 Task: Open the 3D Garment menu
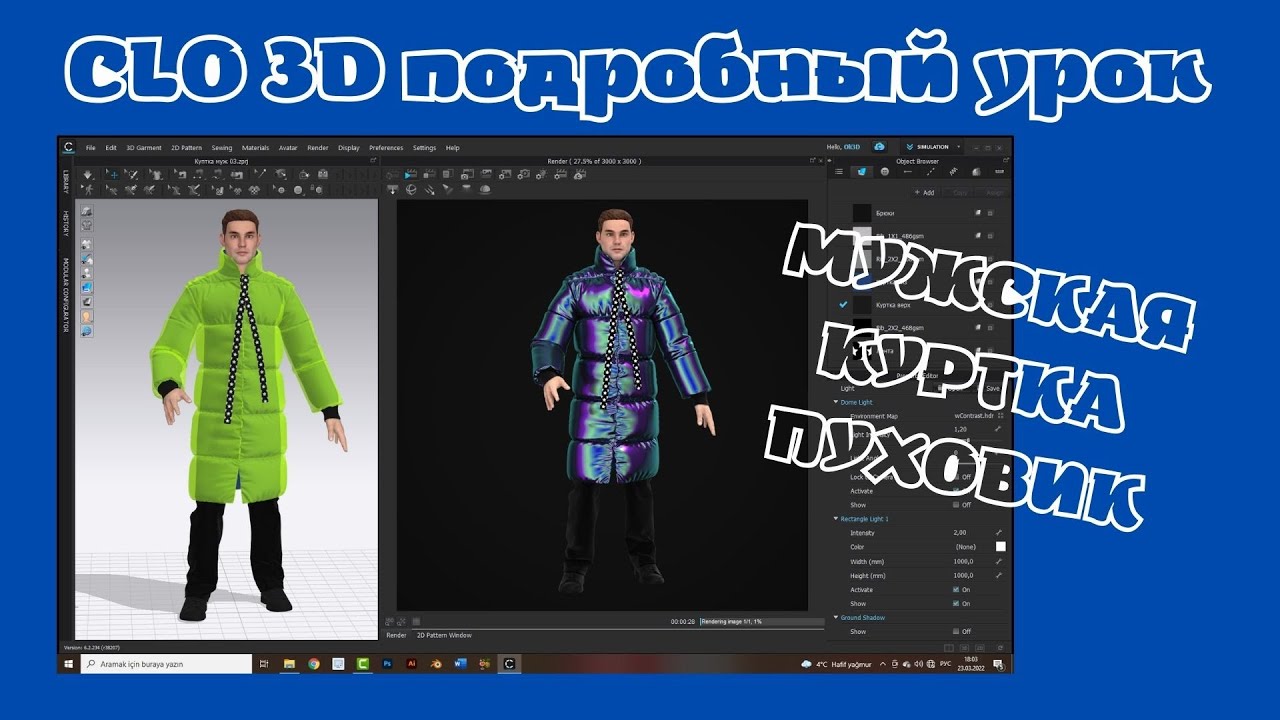point(143,148)
